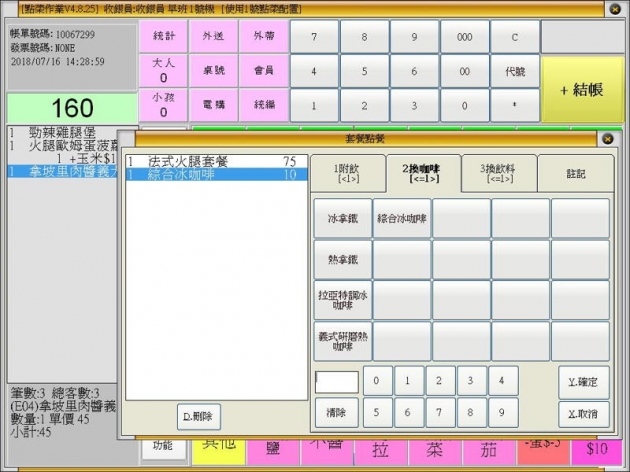This screenshot has width=630, height=472.
Task: Choose 外帶 takeout order type
Action: [263, 36]
